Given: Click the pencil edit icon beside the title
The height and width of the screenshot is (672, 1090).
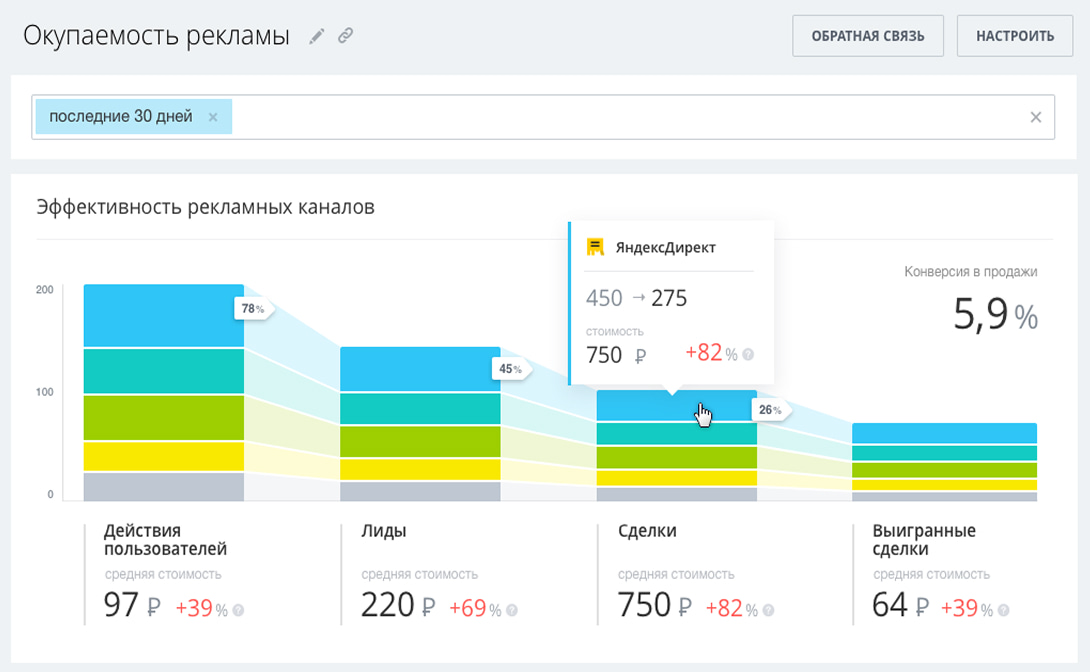Looking at the screenshot, I should [317, 37].
